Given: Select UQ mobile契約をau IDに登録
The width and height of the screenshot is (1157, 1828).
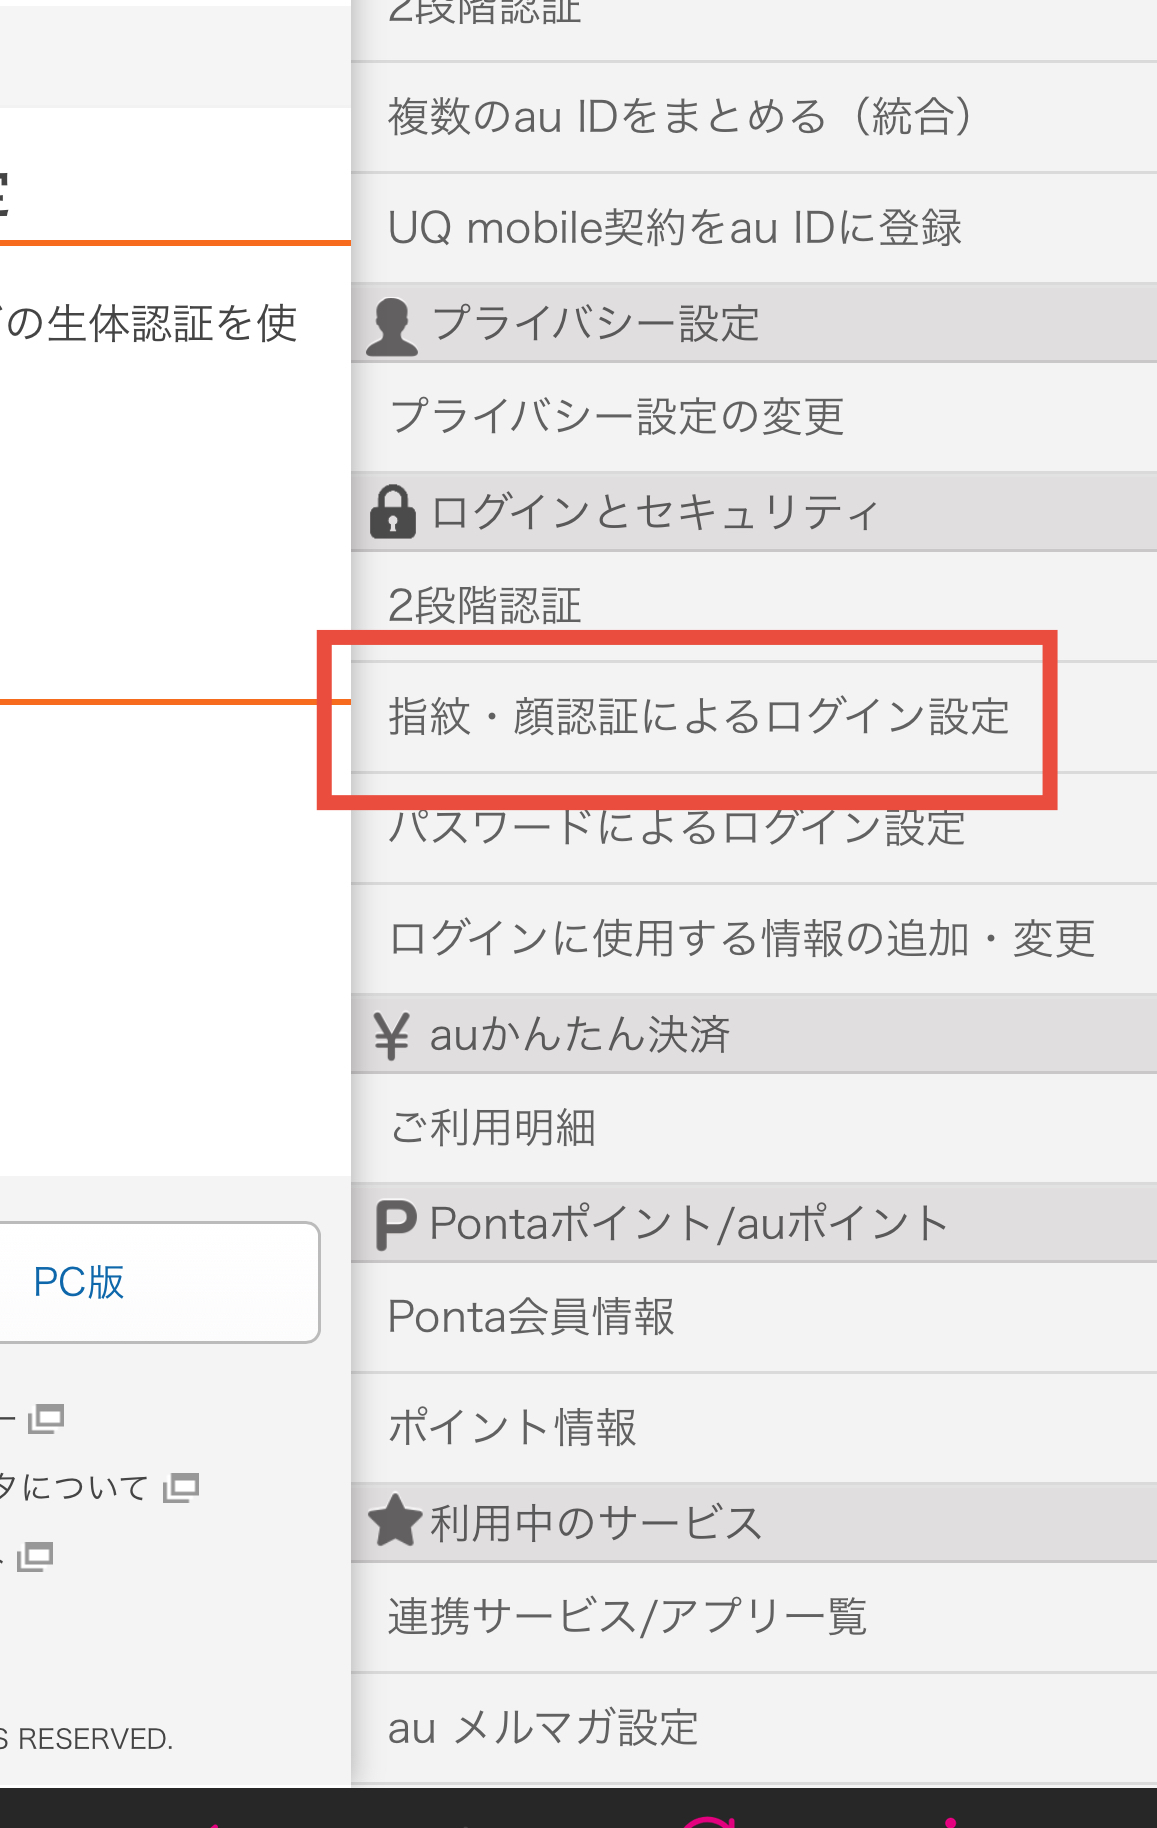Looking at the screenshot, I should point(674,228).
